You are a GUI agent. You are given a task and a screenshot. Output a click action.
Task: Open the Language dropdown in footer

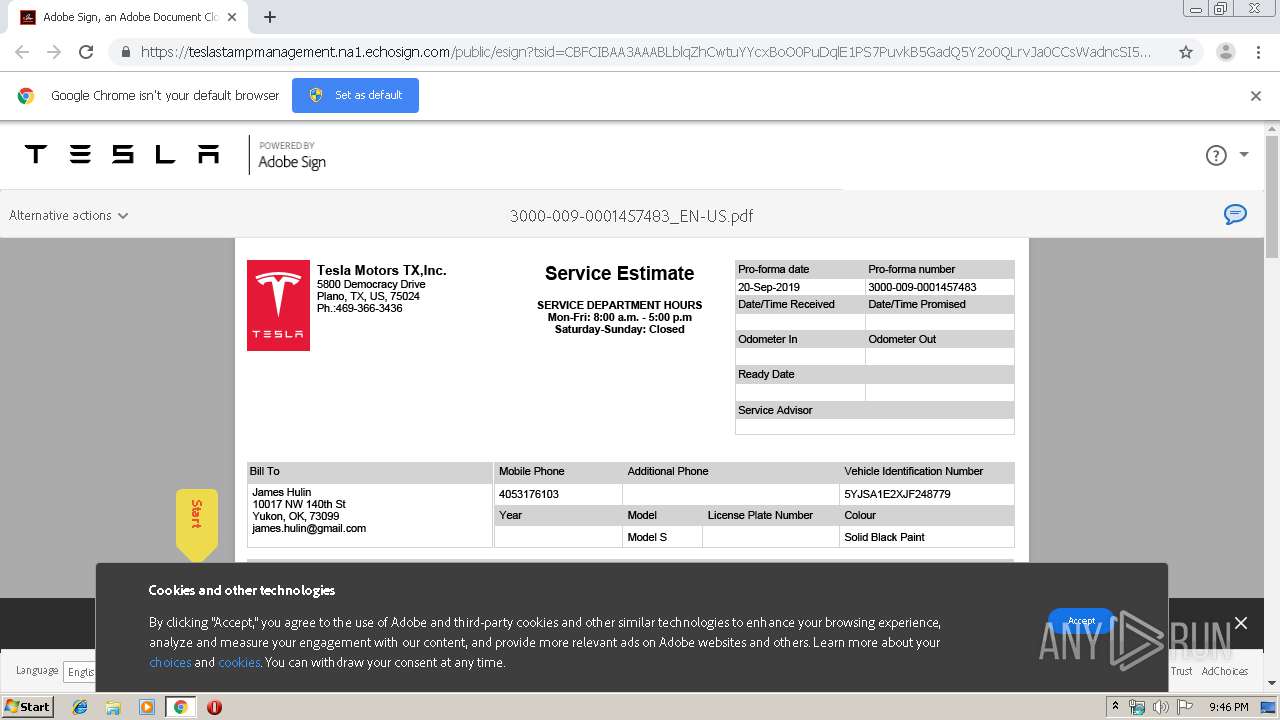(x=79, y=672)
